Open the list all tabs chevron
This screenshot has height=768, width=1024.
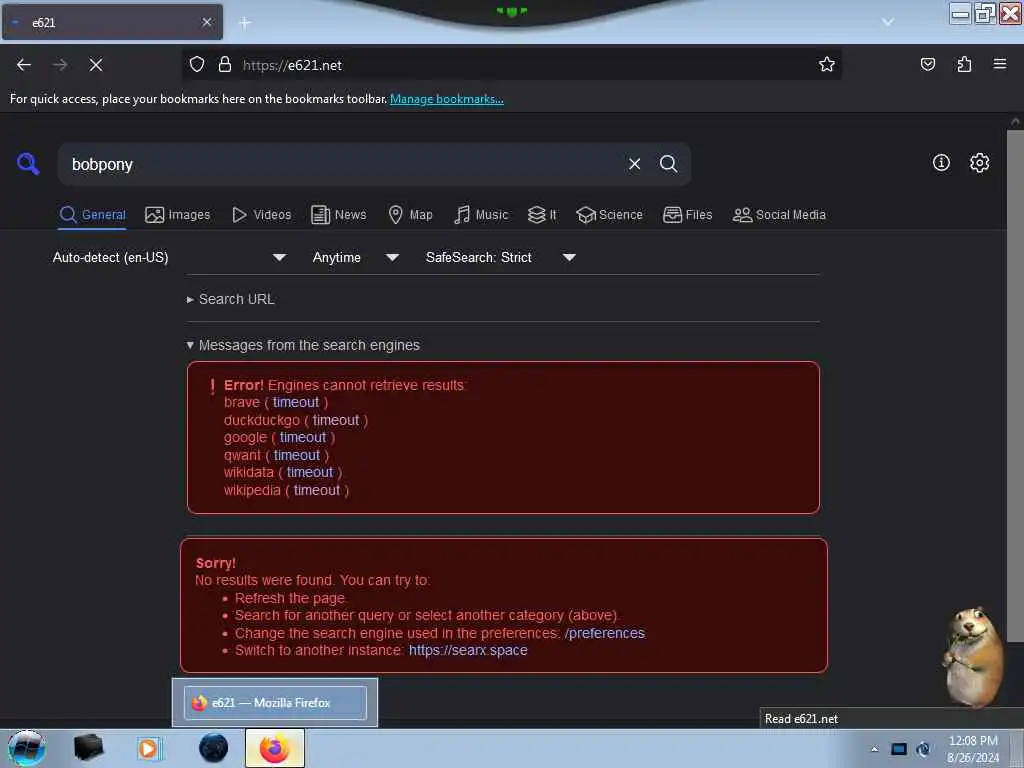pos(888,22)
